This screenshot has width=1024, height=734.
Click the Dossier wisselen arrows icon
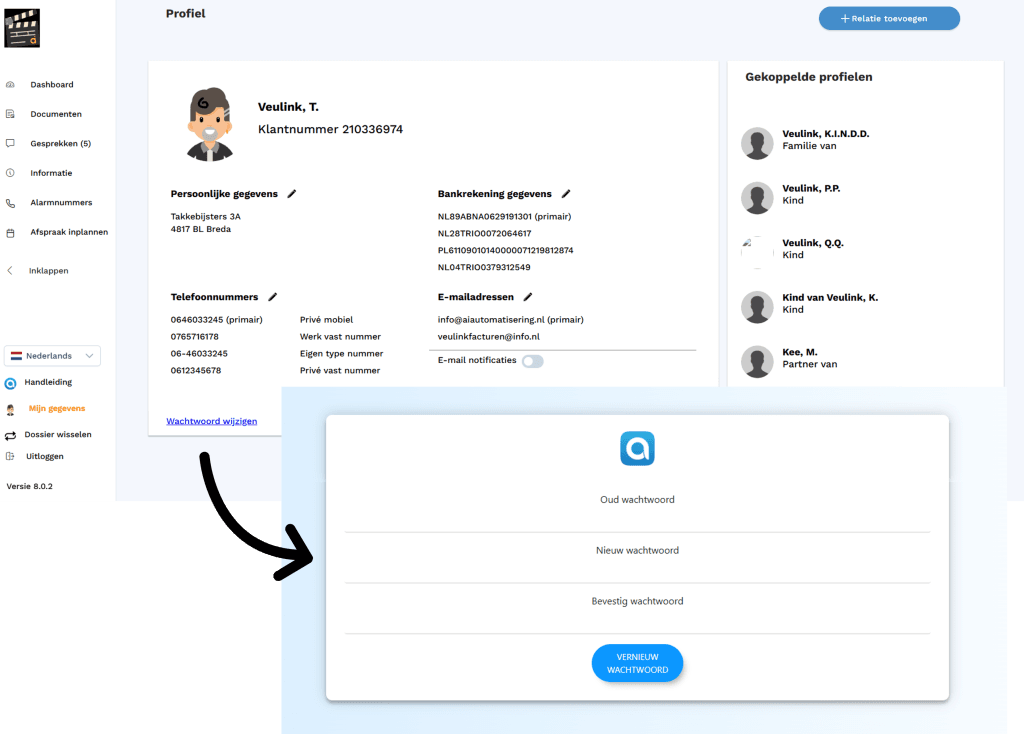[x=10, y=435]
